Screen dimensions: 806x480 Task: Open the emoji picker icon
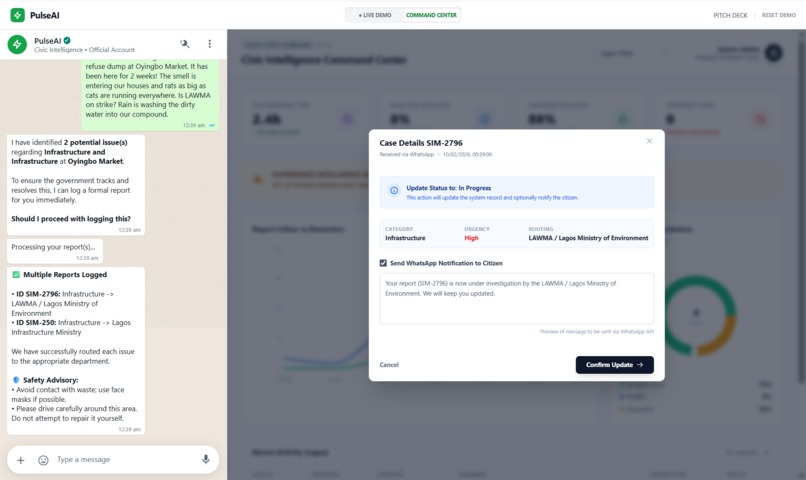coord(43,460)
